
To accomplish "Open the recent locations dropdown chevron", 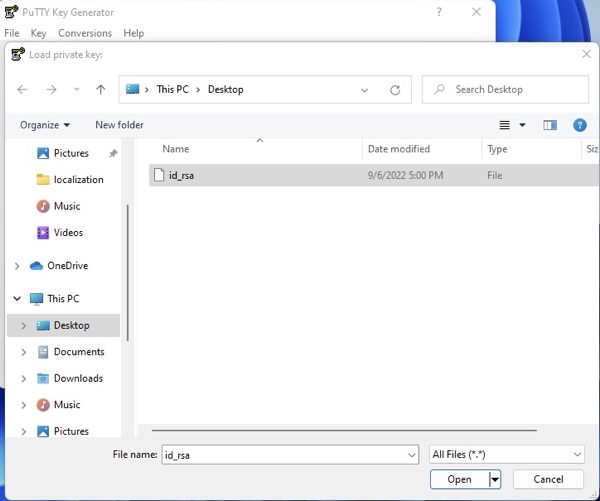I will [77, 90].
